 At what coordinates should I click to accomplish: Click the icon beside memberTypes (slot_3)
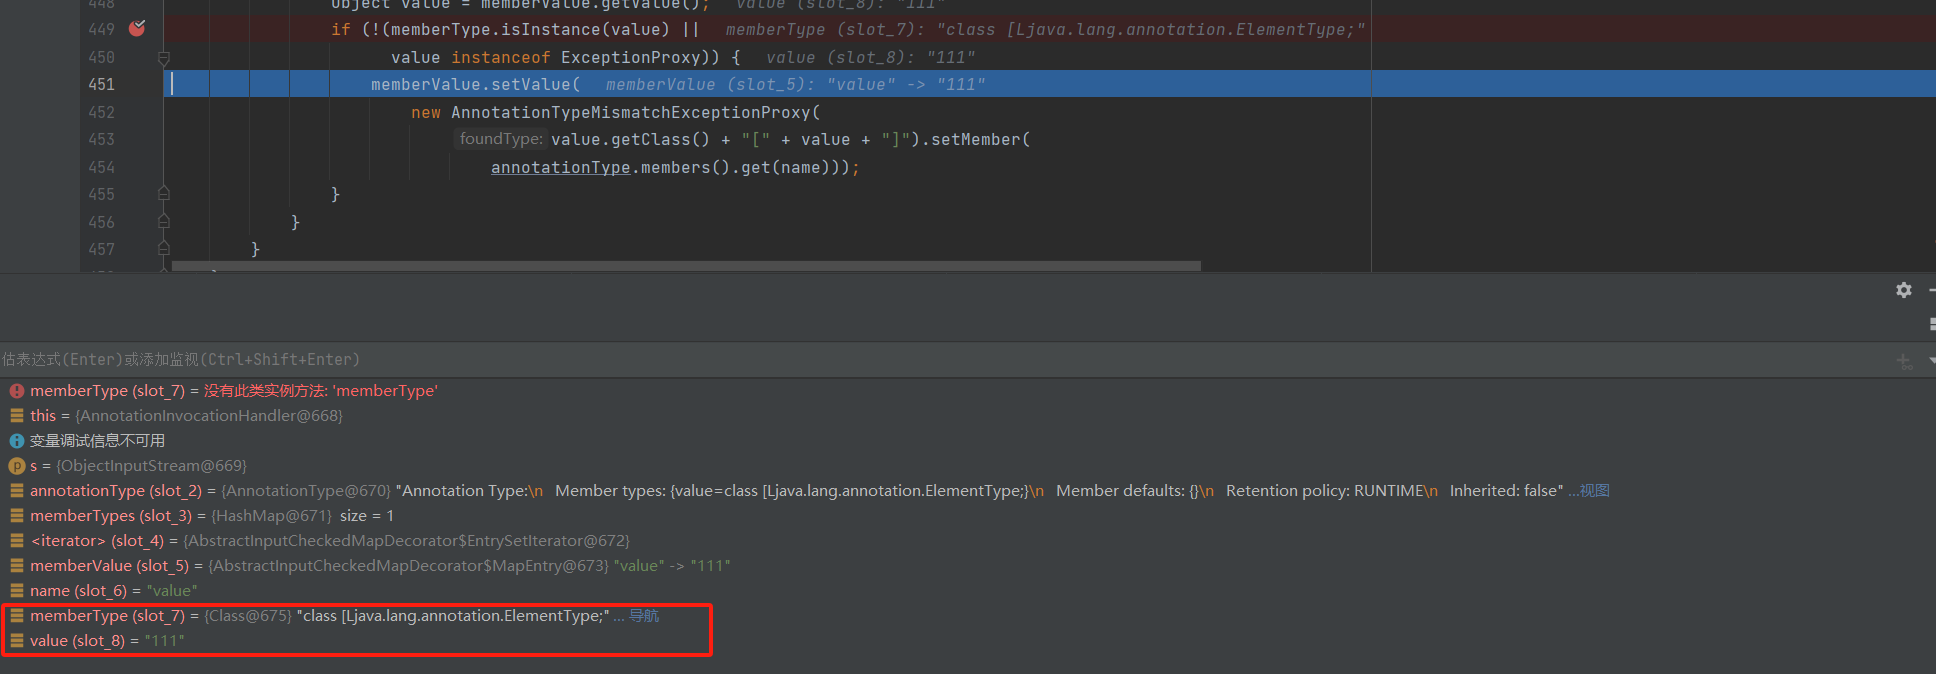(17, 516)
